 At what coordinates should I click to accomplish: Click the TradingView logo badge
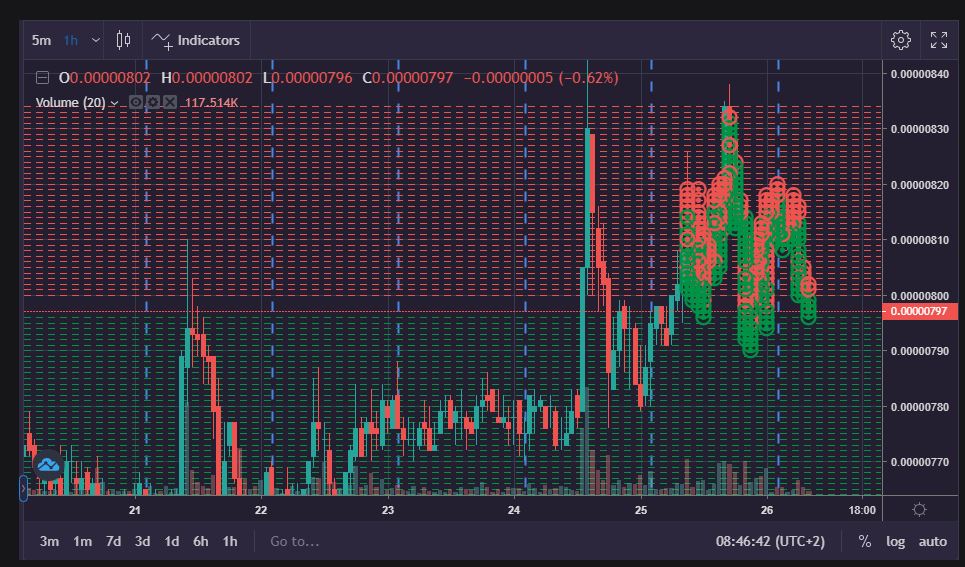pyautogui.click(x=48, y=465)
